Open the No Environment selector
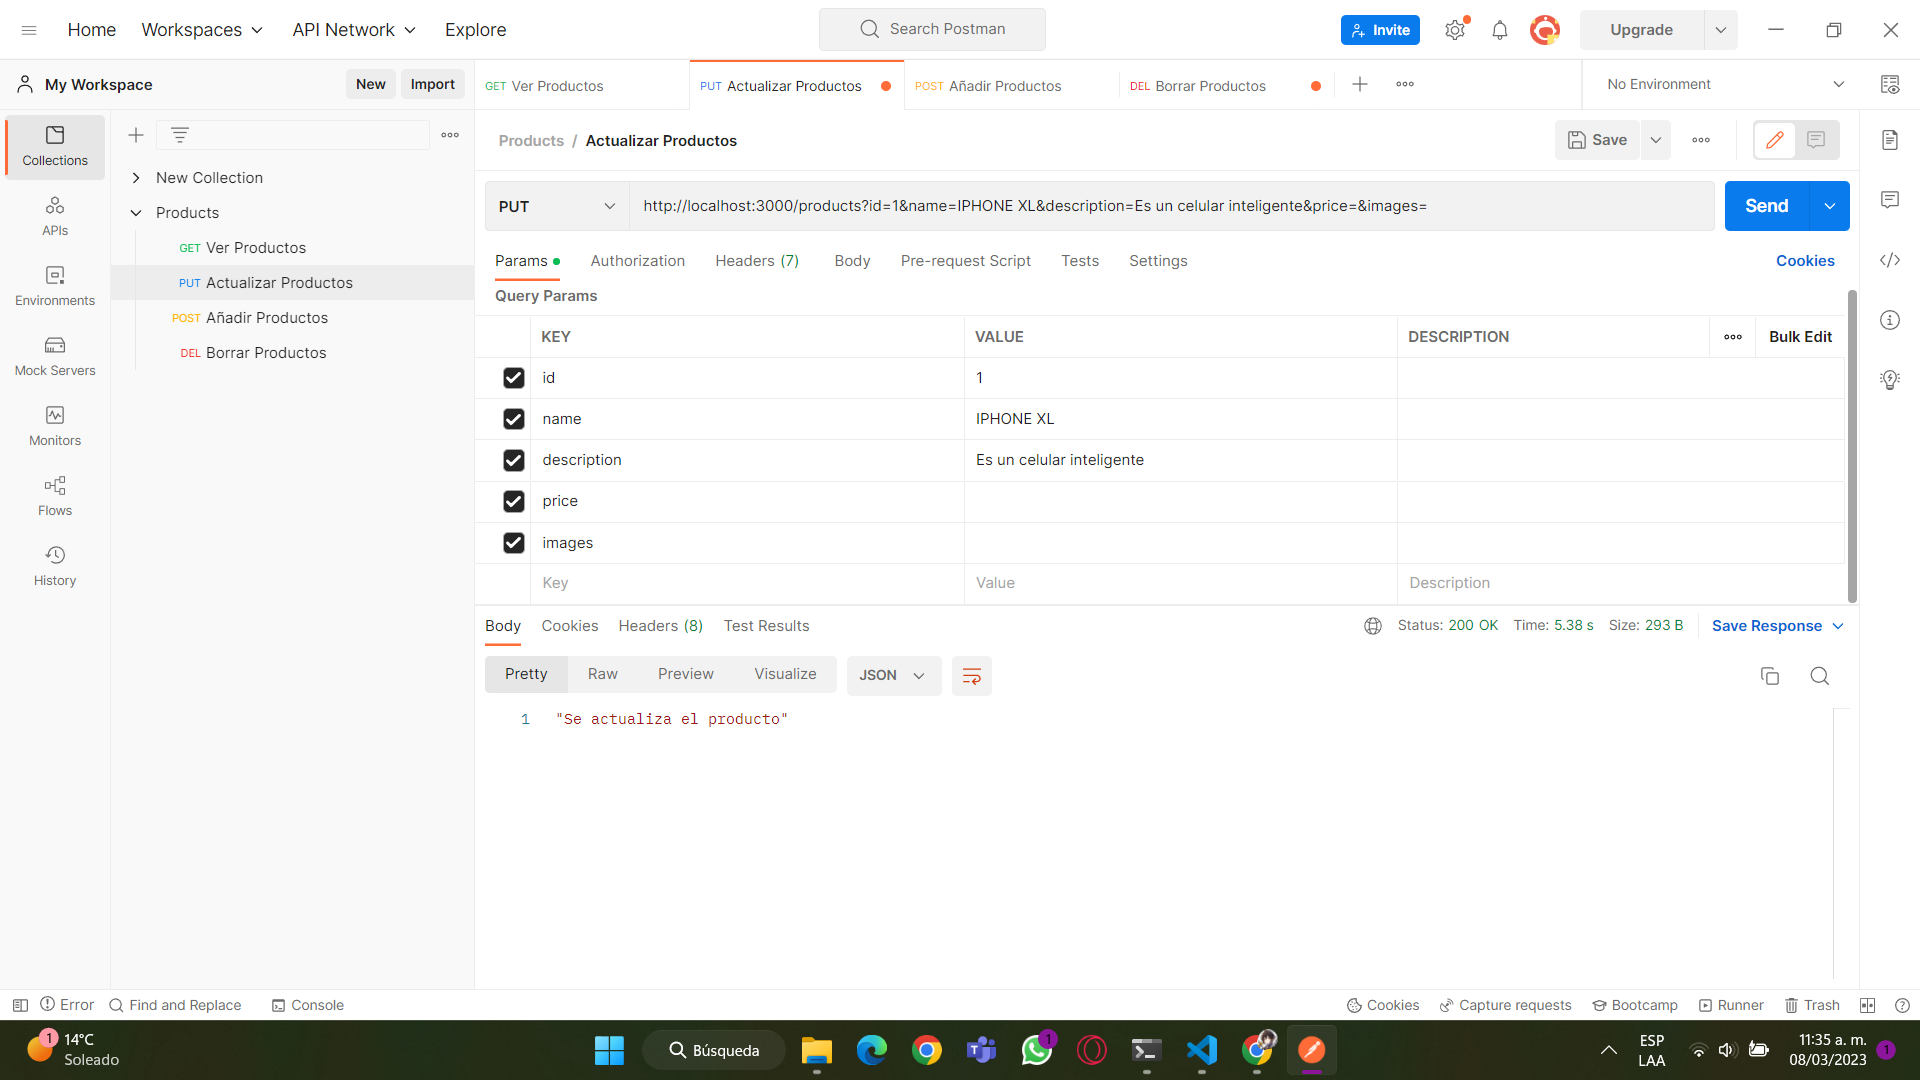 pyautogui.click(x=1720, y=84)
